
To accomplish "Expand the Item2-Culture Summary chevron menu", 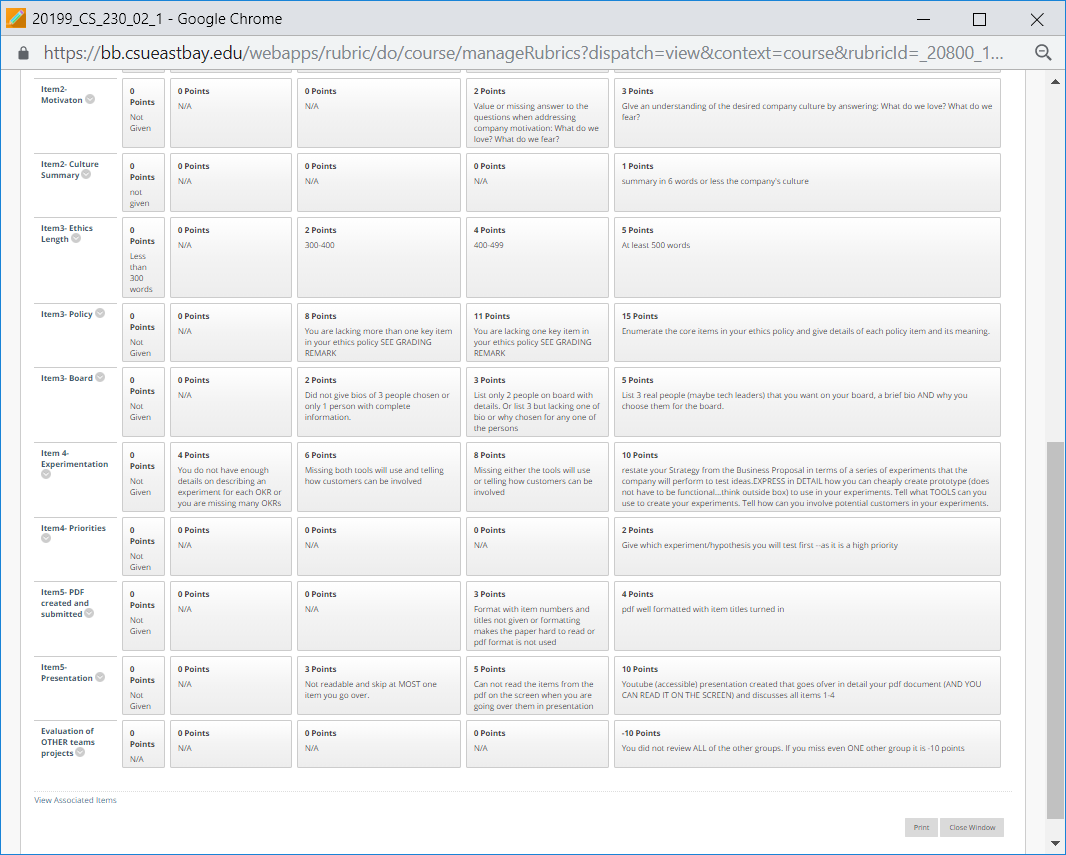I will pyautogui.click(x=86, y=175).
